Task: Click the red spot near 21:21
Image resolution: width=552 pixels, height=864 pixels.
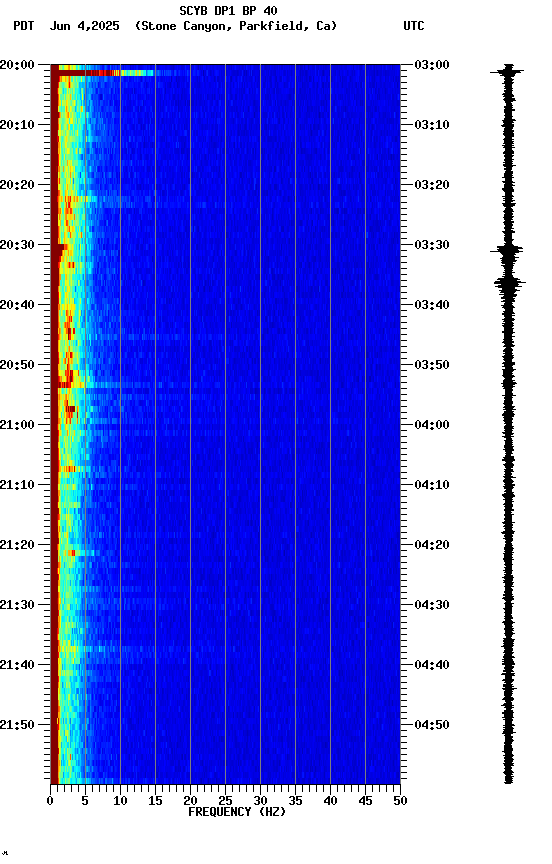Action: (72, 553)
